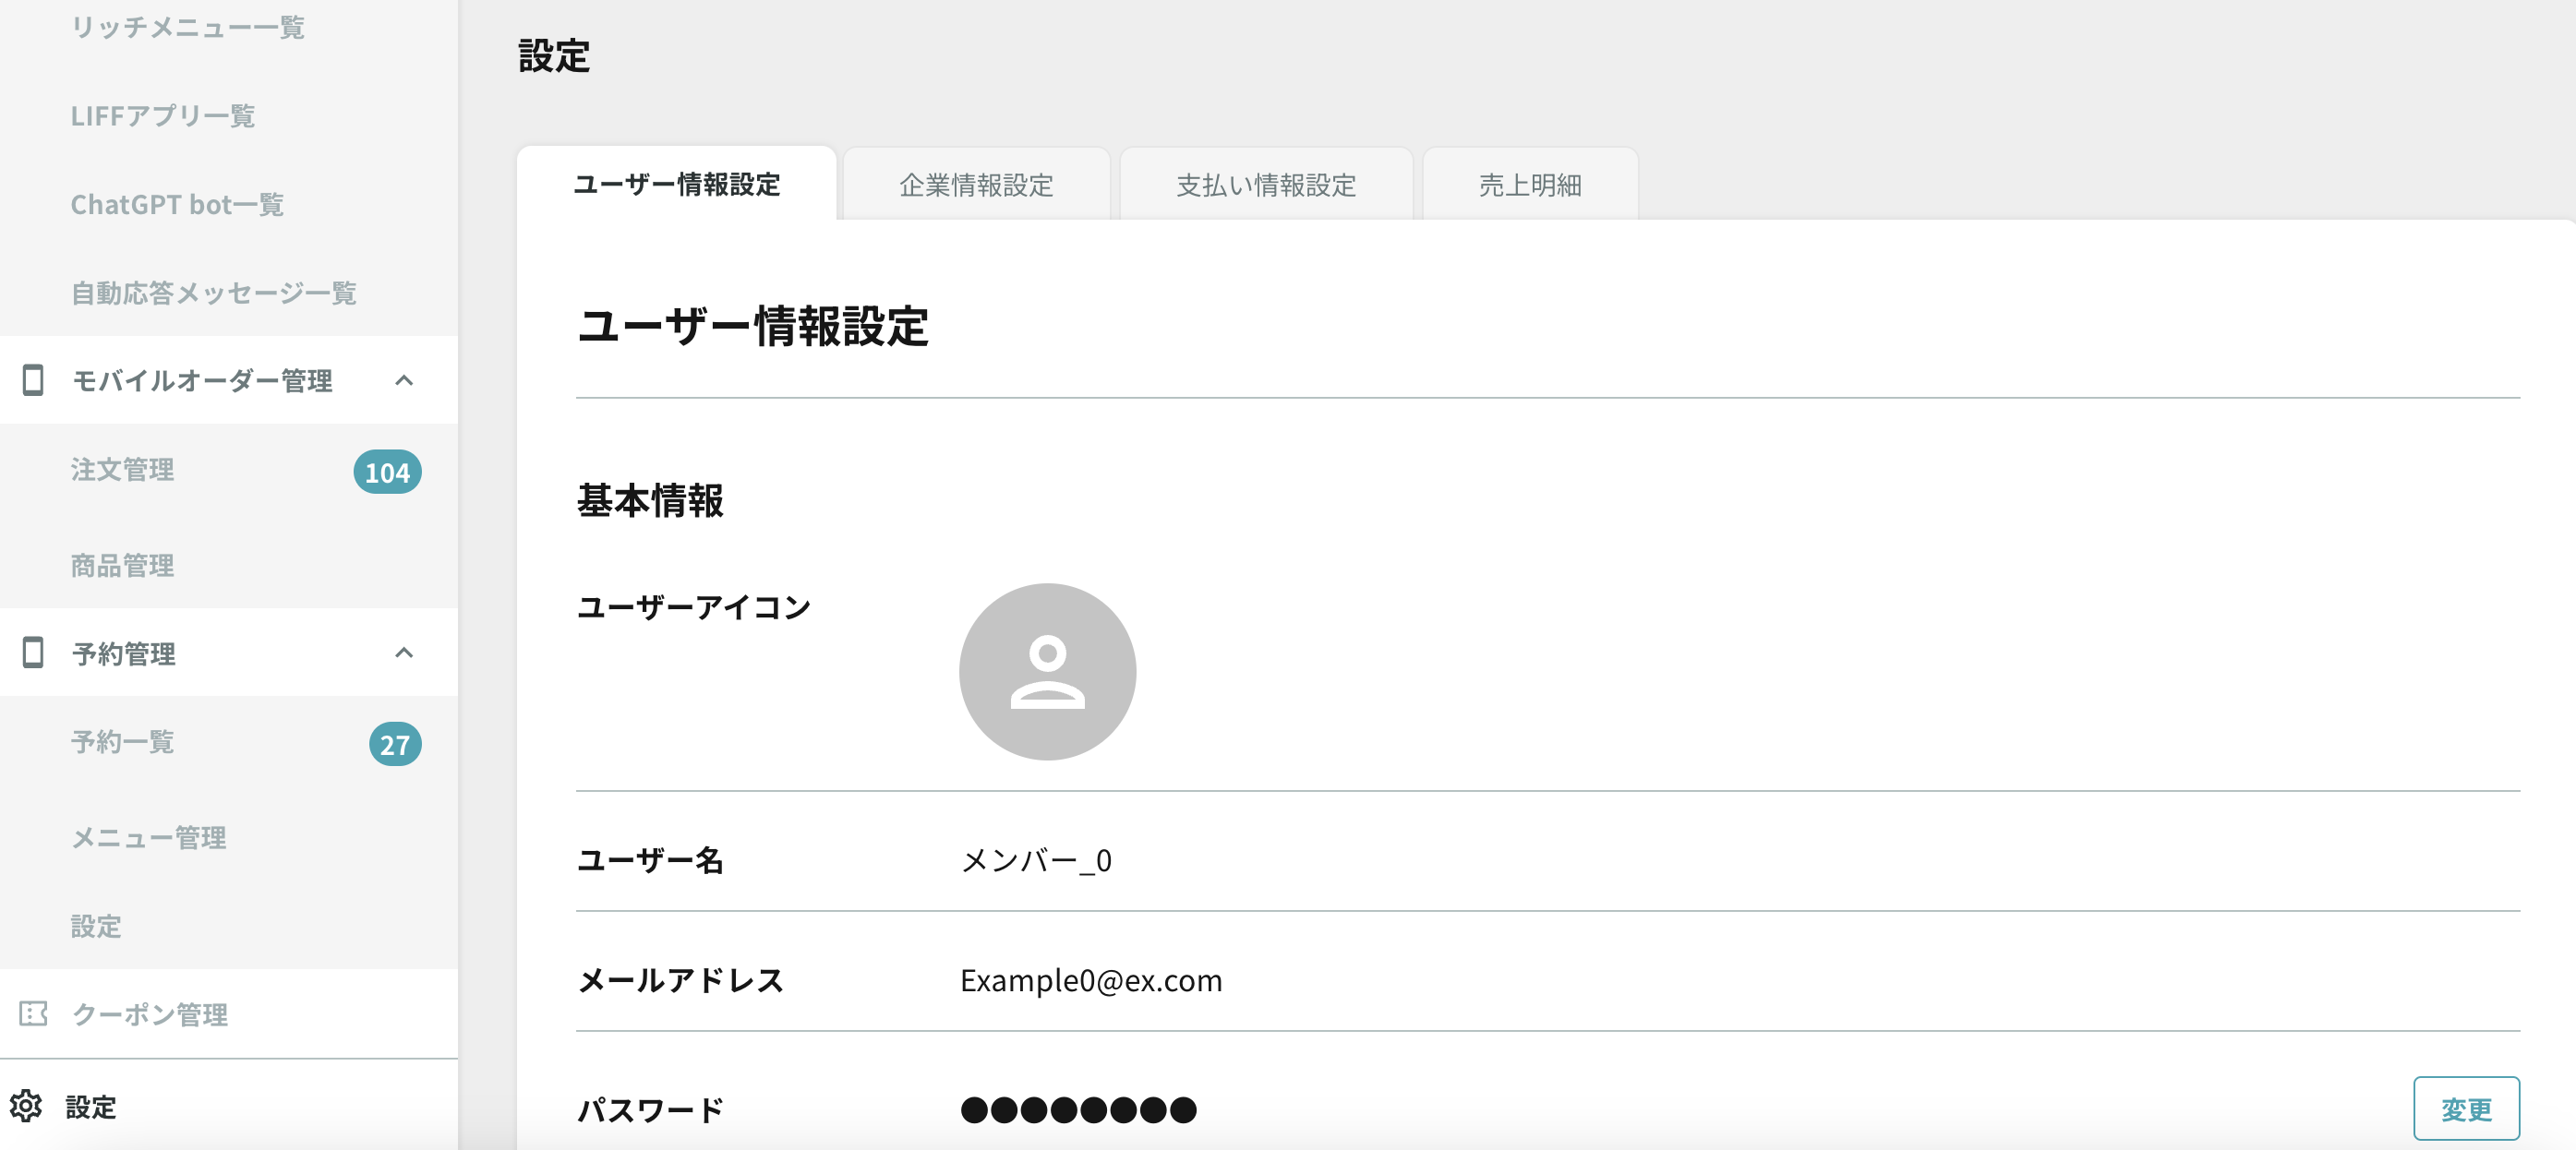
Task: Click the パスワード label
Action: coord(651,1109)
